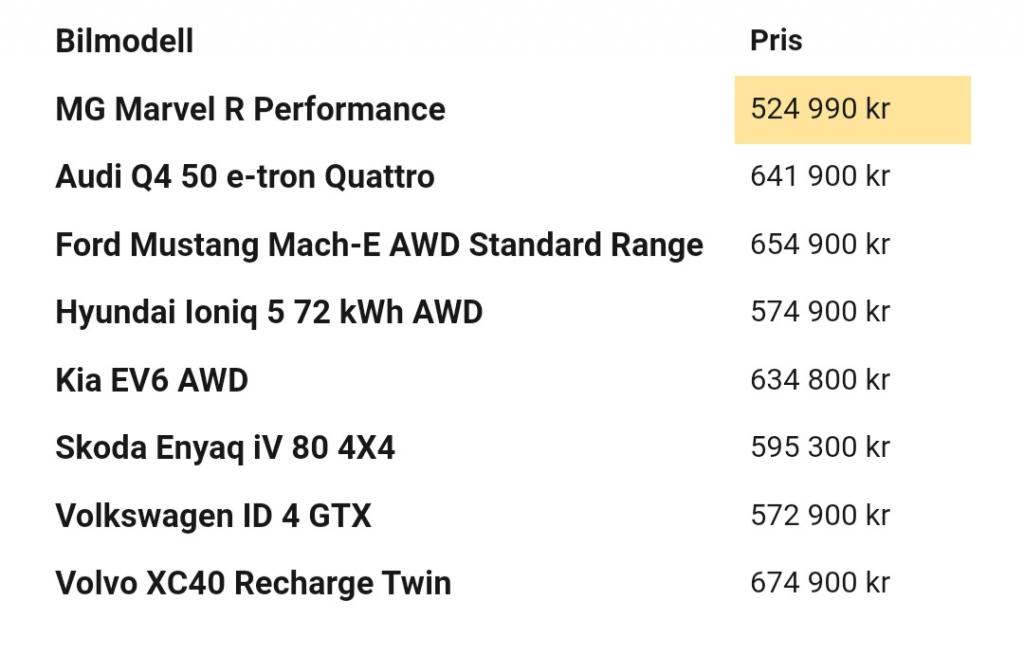Select Volvo XC40 Recharge Twin
This screenshot has height=656, width=1024.
[x=253, y=583]
